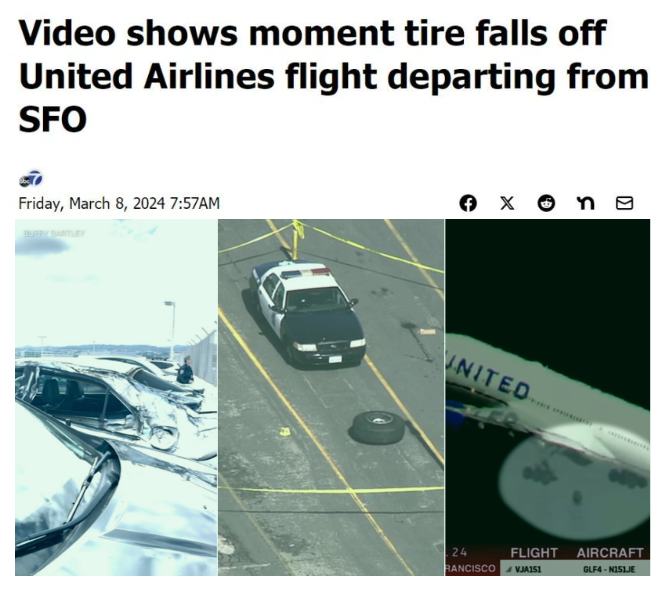Viewport: 667px width, 589px height.
Task: Click the article headline about United Airlines tire
Action: pyautogui.click(x=334, y=76)
